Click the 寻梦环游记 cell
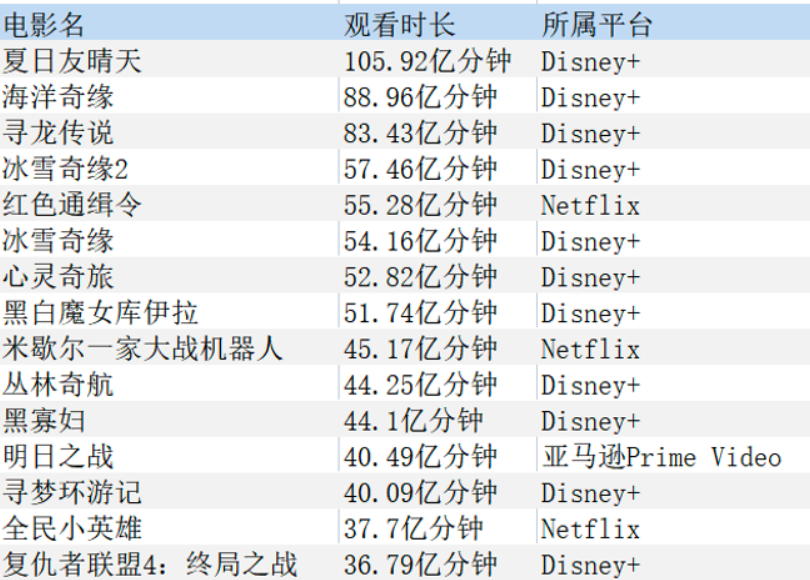The image size is (810, 580). 73,493
